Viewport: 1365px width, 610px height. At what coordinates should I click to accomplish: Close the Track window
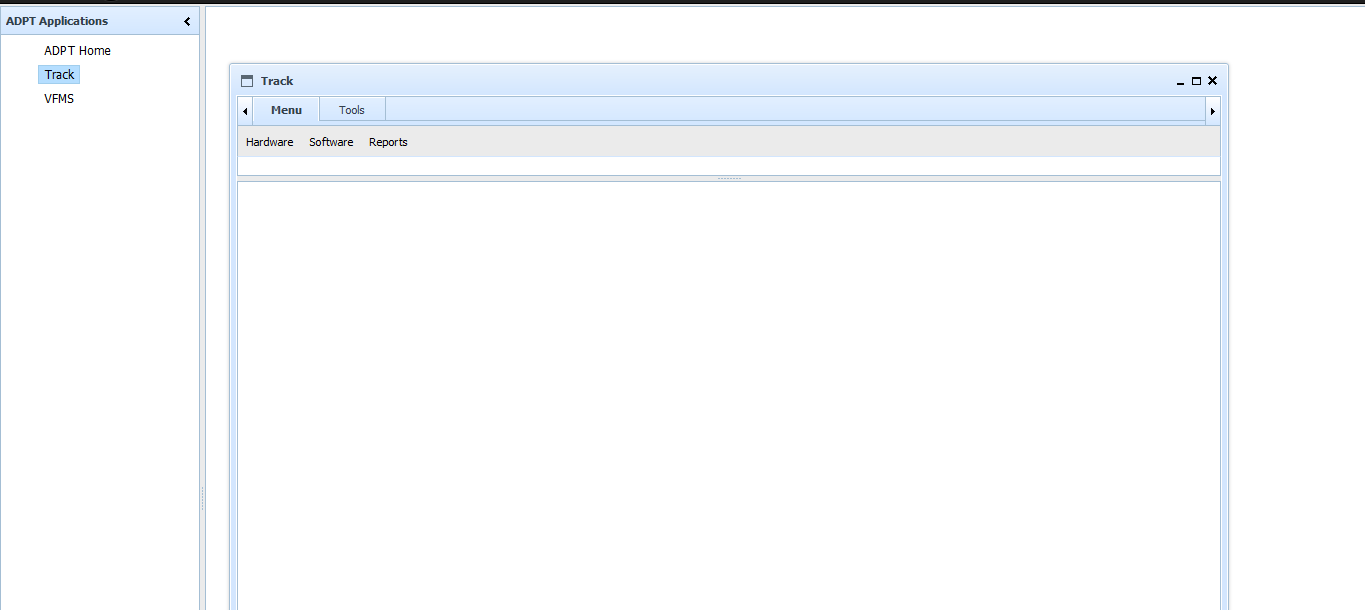tap(1212, 81)
